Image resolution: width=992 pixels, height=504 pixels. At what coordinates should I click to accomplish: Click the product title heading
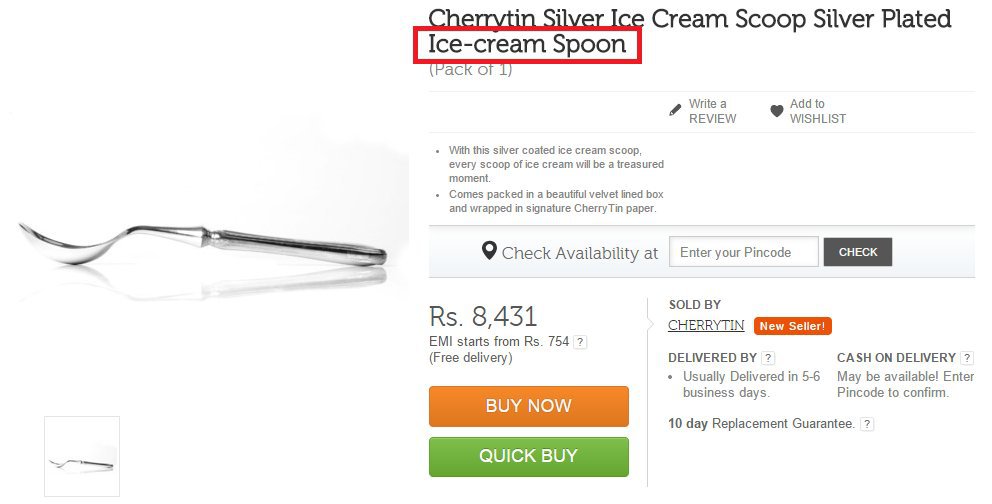690,32
